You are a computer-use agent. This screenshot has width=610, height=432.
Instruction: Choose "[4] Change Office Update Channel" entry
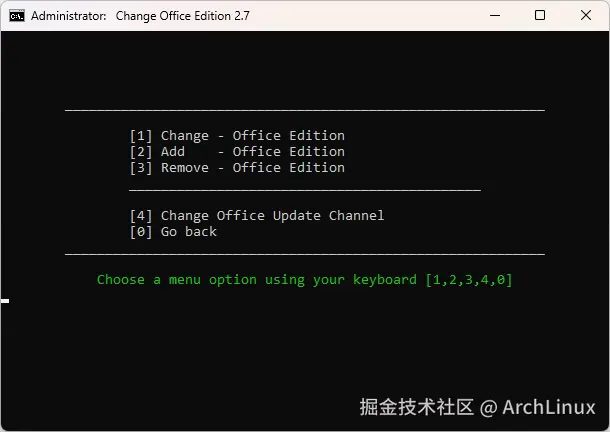pos(257,216)
